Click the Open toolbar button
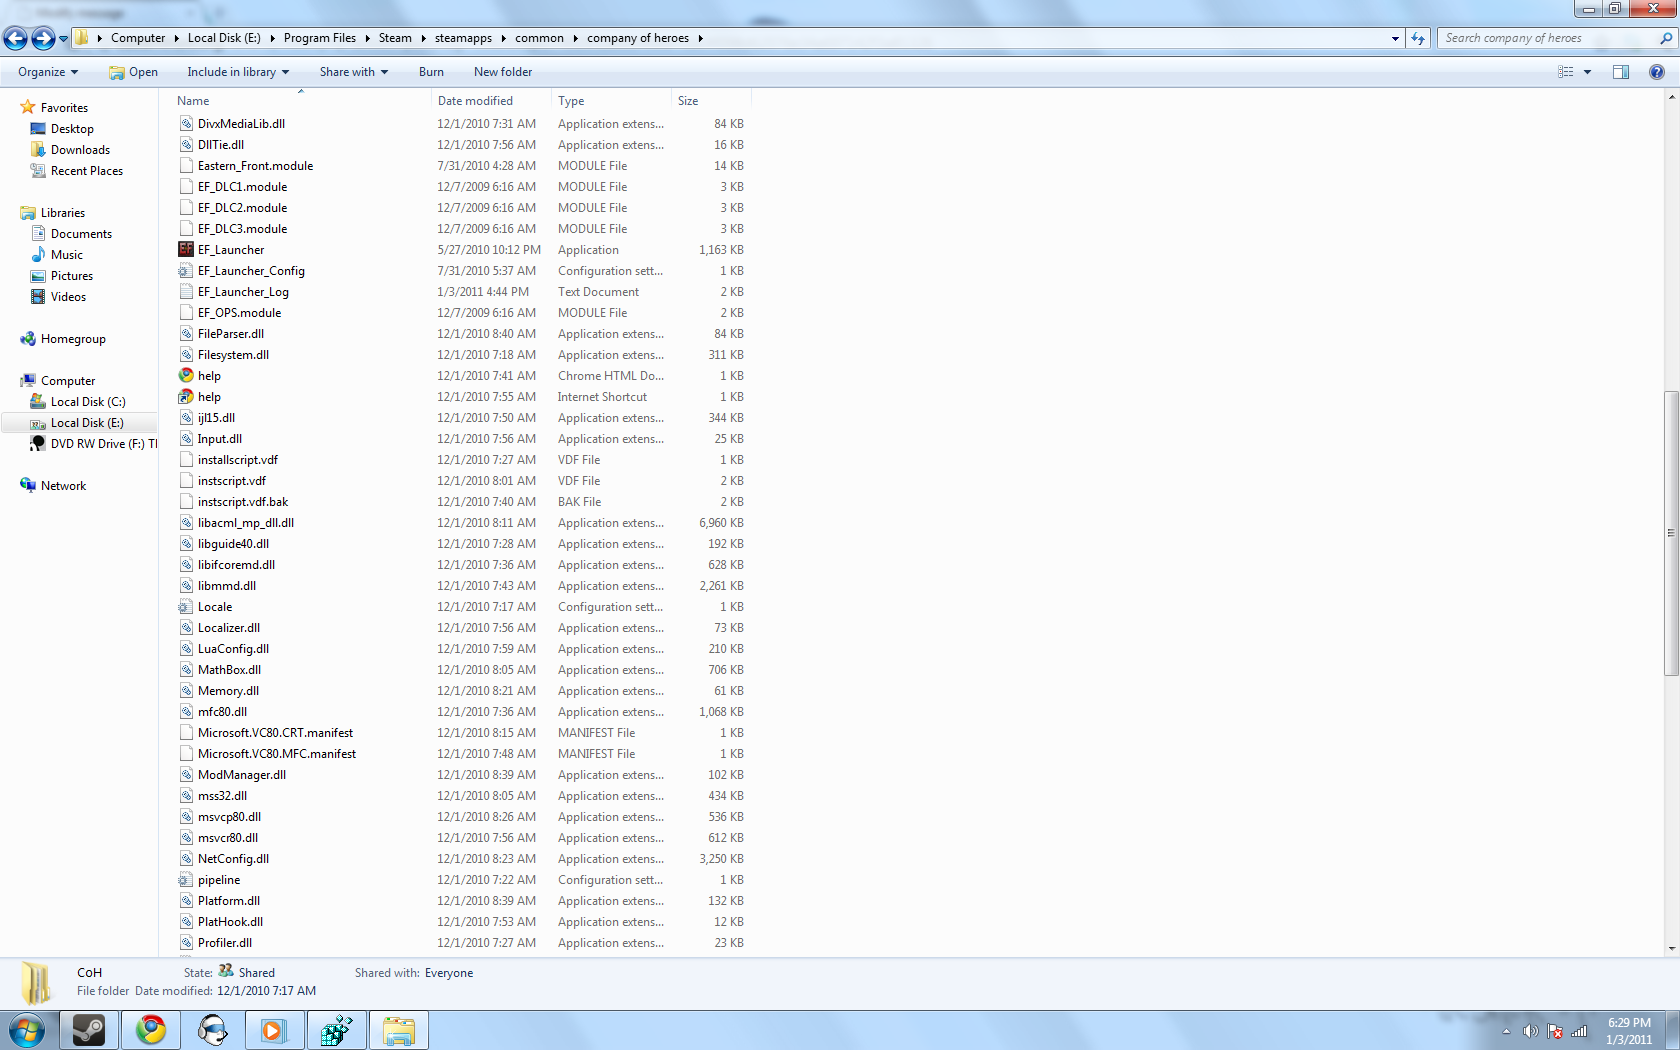 (133, 72)
